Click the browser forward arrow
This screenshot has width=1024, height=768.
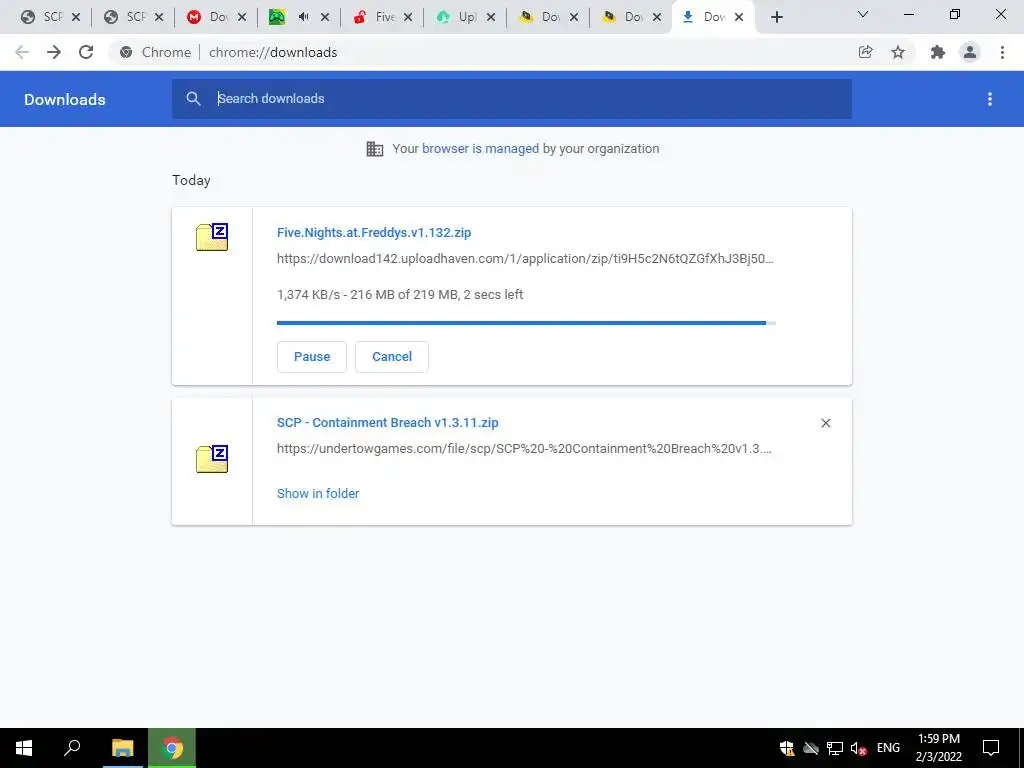coord(54,52)
